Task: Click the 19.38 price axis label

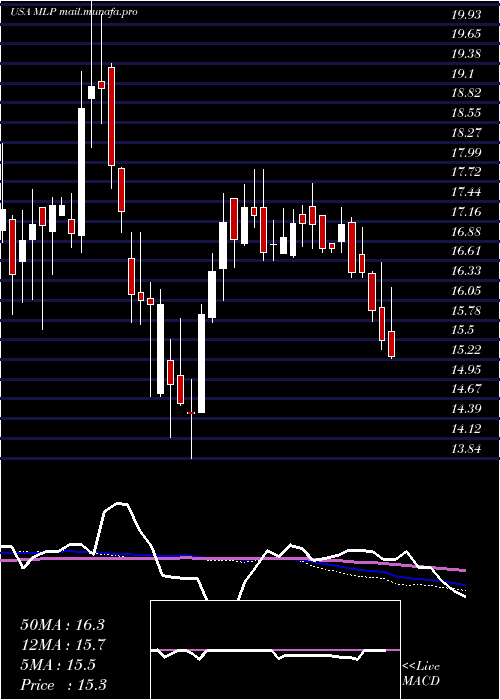Action: coord(466,54)
